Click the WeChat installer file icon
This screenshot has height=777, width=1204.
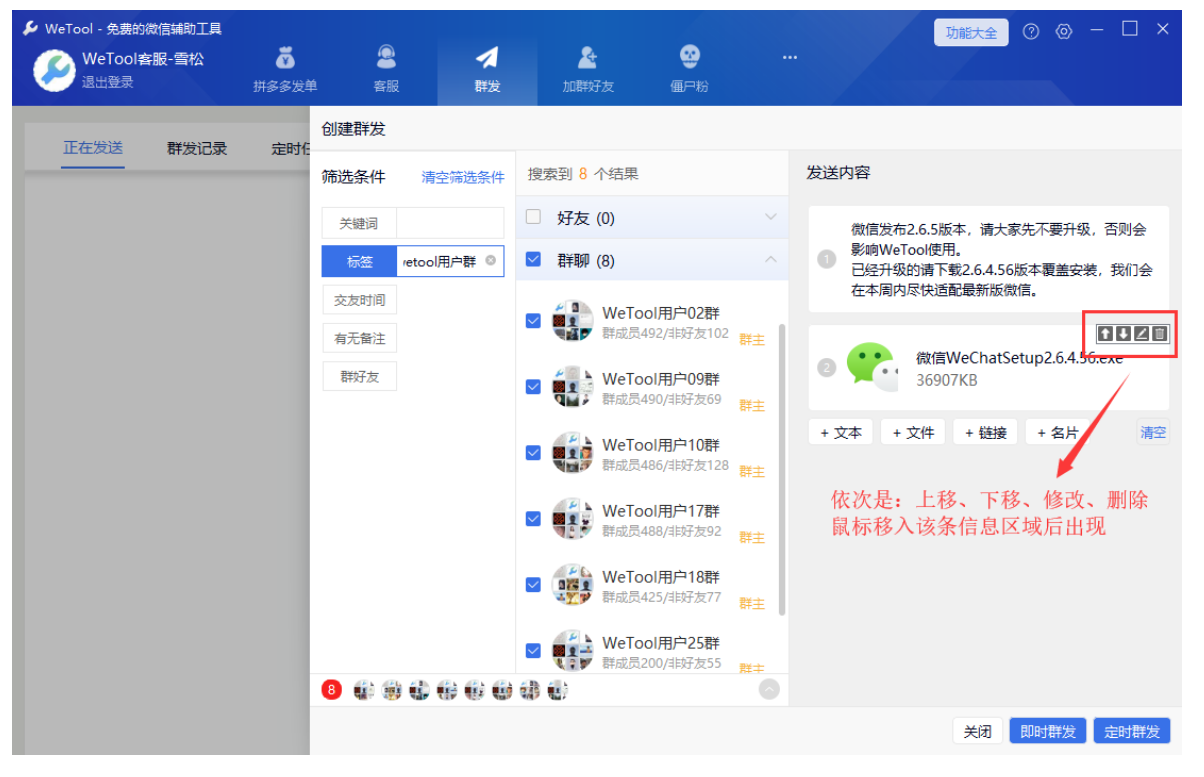[x=872, y=367]
